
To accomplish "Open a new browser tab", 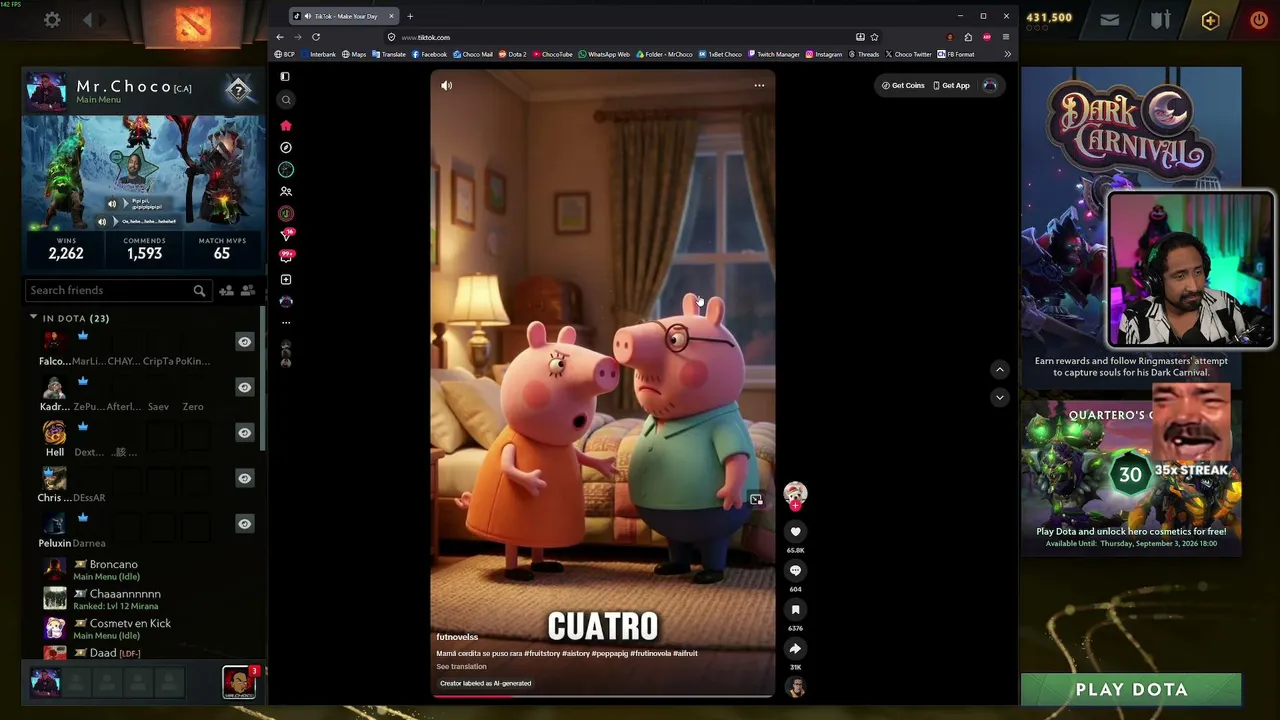I will pyautogui.click(x=410, y=16).
